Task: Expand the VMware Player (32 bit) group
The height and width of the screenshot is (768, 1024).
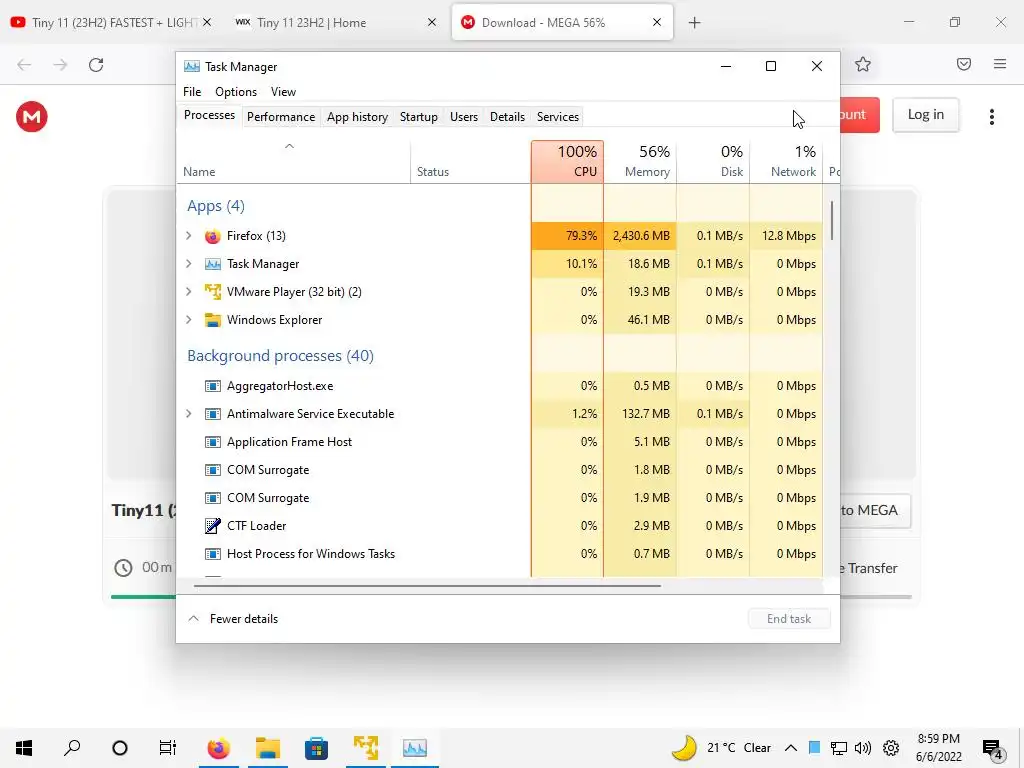Action: click(189, 292)
